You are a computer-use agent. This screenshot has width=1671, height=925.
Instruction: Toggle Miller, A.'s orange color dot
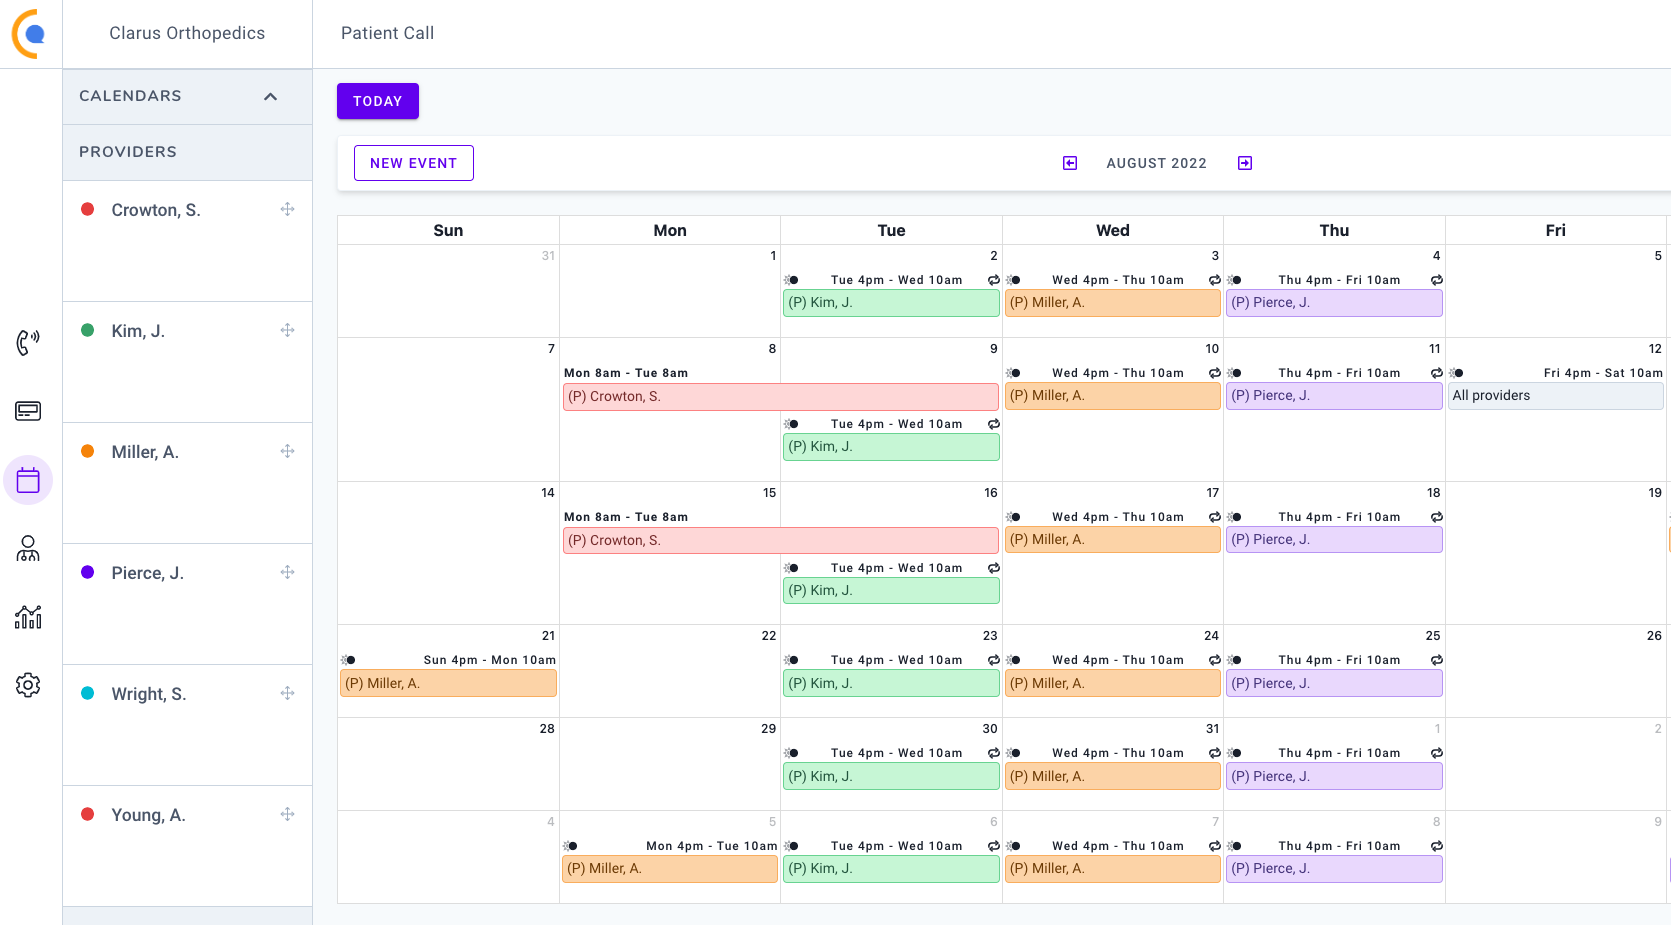[87, 451]
